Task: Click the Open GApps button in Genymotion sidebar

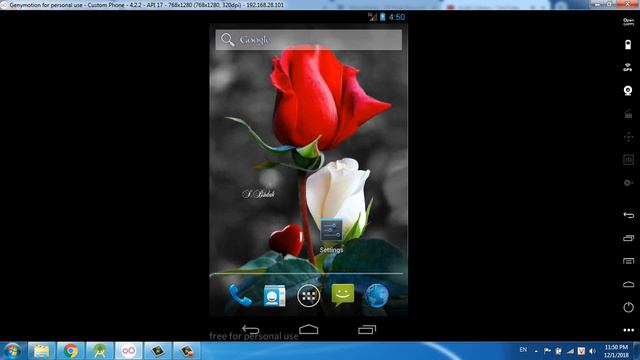Action: pos(628,22)
